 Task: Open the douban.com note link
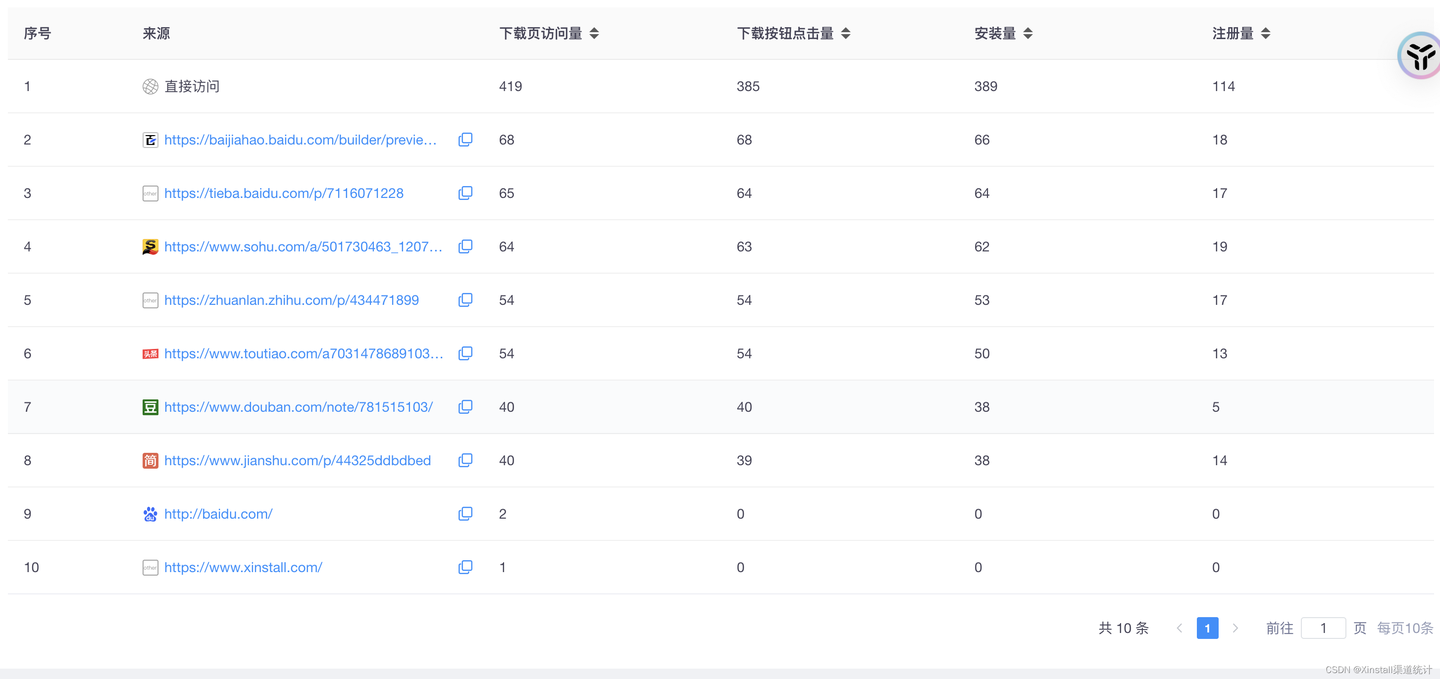(299, 407)
